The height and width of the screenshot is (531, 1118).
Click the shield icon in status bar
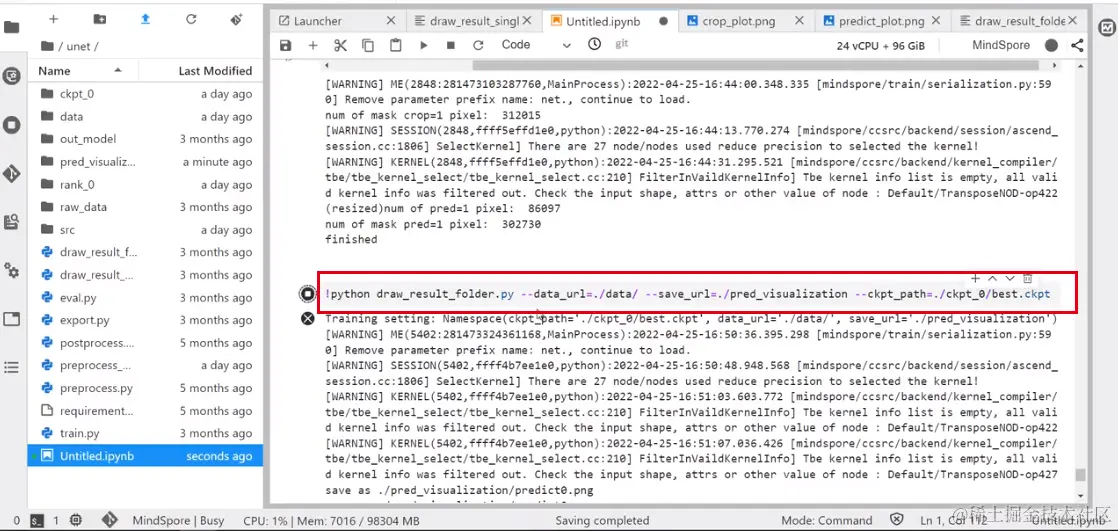point(898,520)
